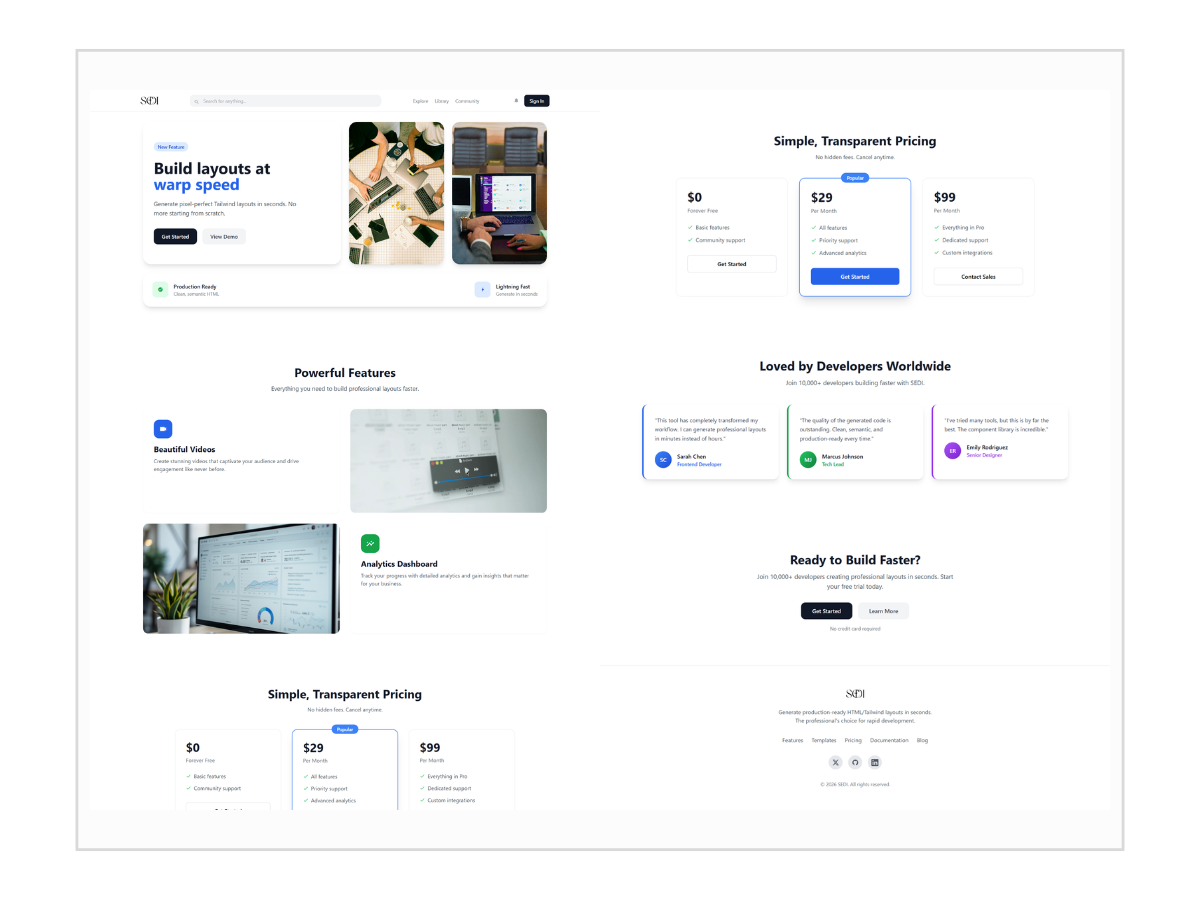
Task: Click the name 'Emily Rodriguez'
Action: tap(987, 448)
